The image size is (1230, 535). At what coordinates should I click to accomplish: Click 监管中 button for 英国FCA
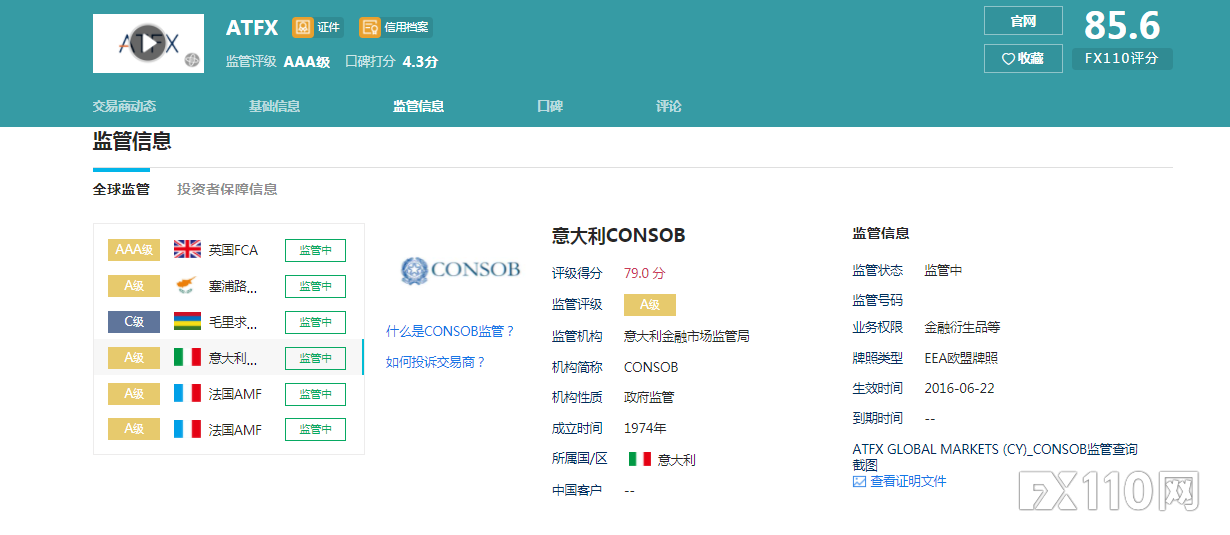click(x=315, y=250)
